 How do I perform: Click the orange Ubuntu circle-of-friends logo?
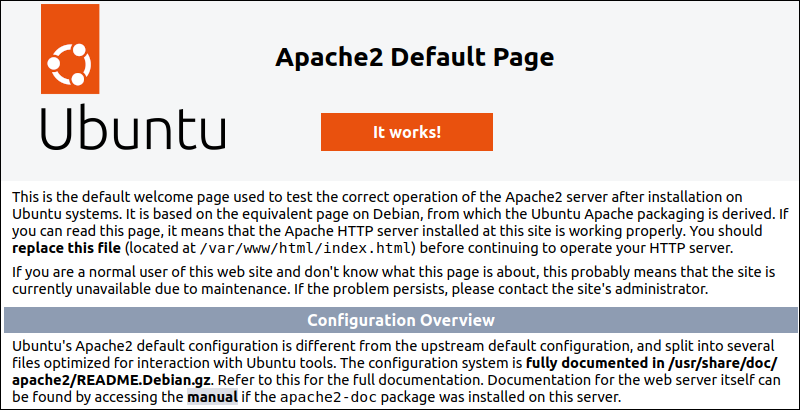pyautogui.click(x=70, y=49)
